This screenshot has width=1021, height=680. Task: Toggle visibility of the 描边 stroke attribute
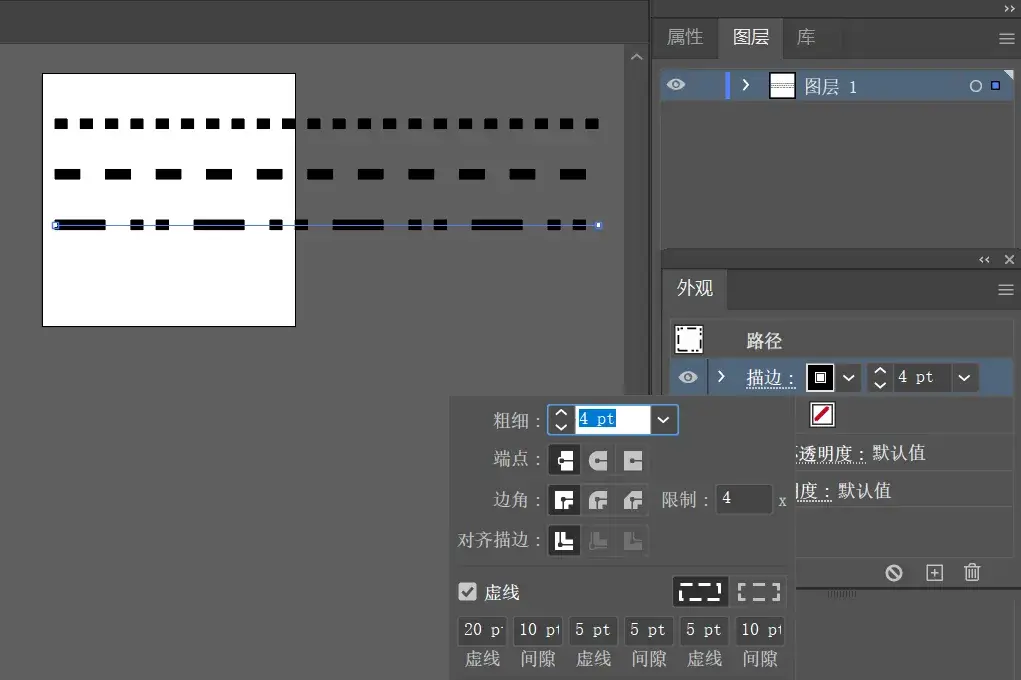pyautogui.click(x=688, y=377)
